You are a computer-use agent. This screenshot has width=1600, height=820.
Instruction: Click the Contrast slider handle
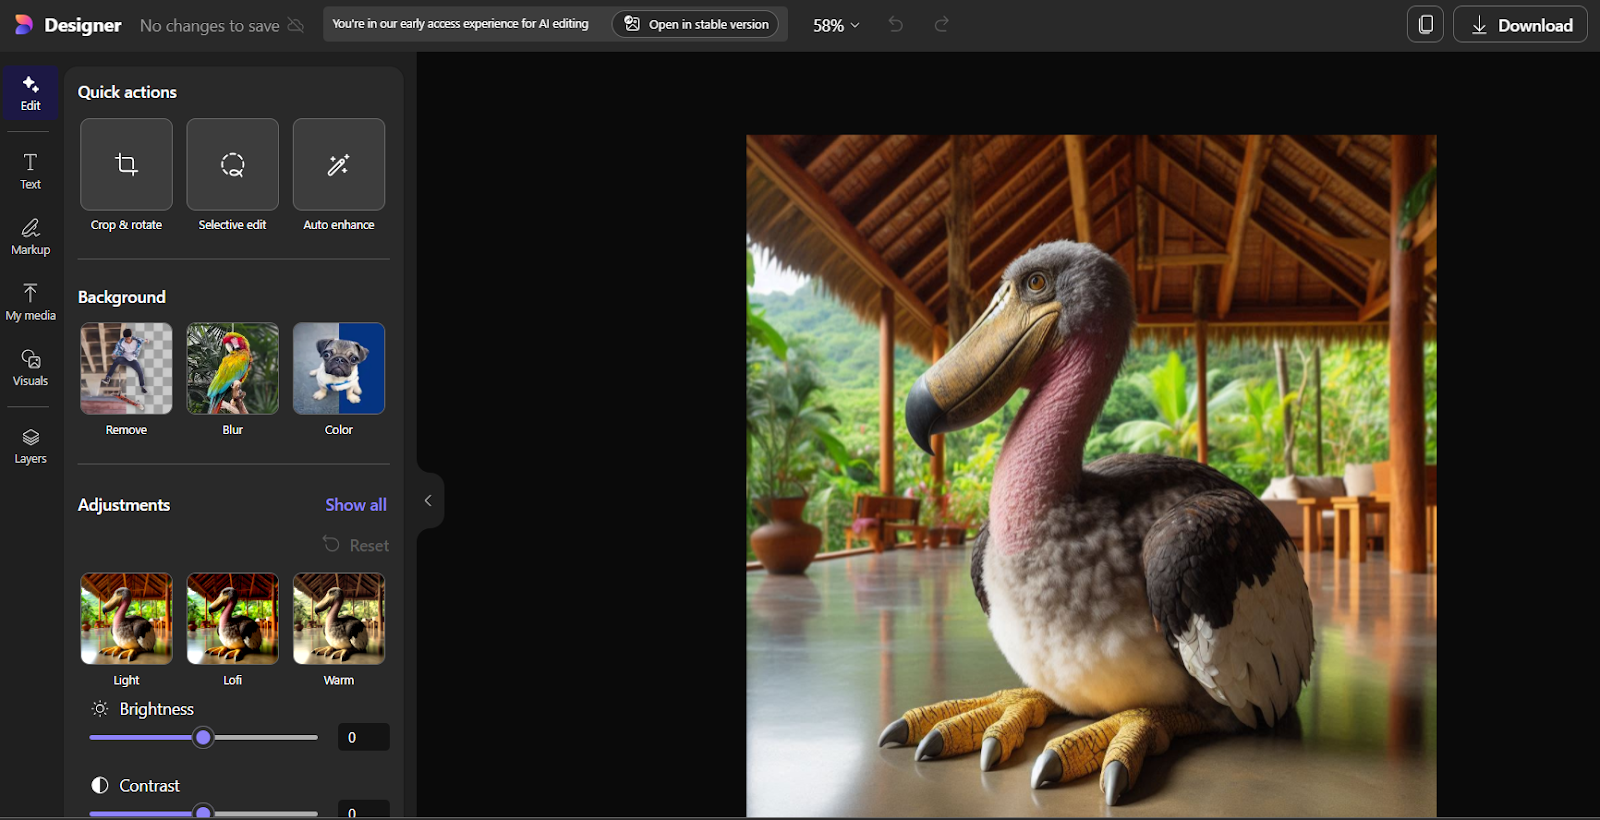pos(203,813)
